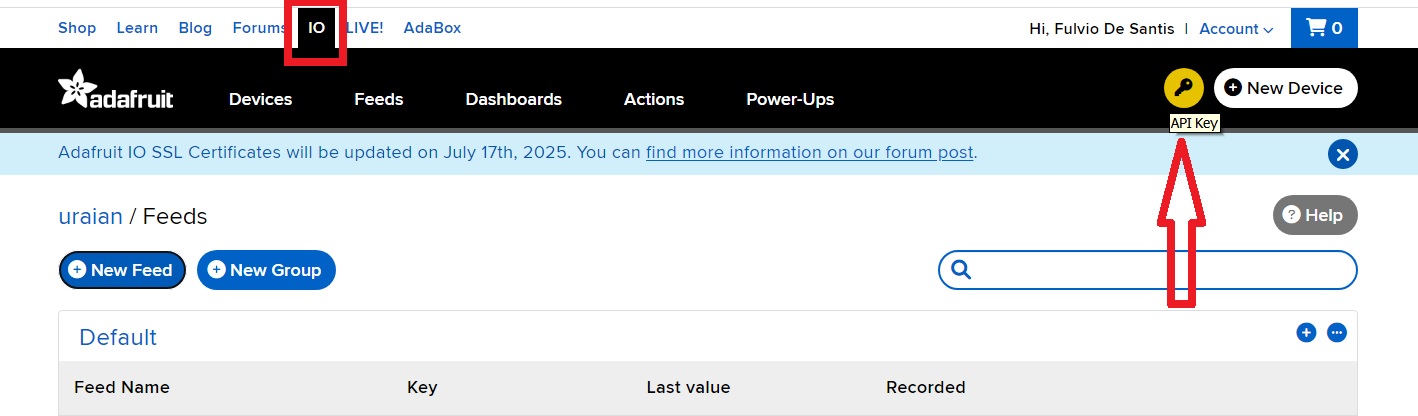Create a New Group

click(x=266, y=270)
